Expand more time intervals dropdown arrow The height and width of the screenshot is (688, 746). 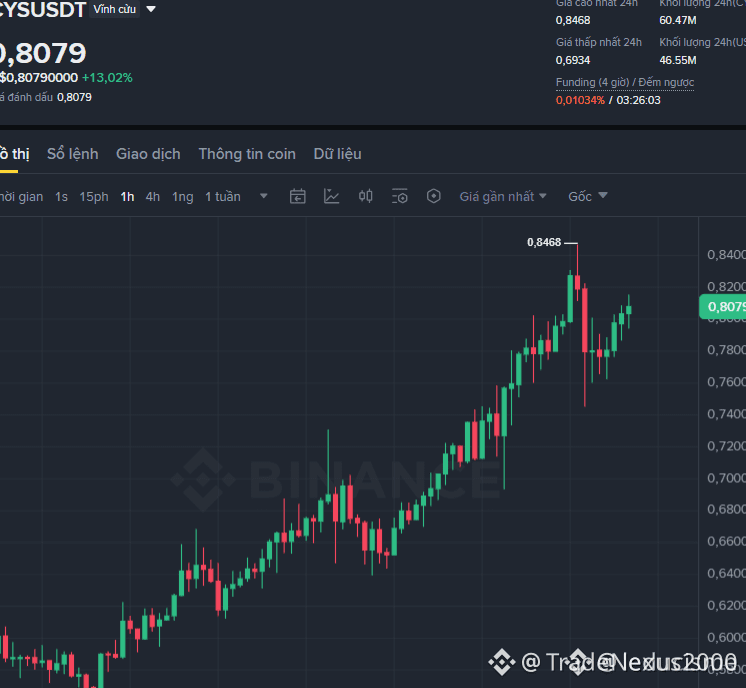click(x=264, y=196)
